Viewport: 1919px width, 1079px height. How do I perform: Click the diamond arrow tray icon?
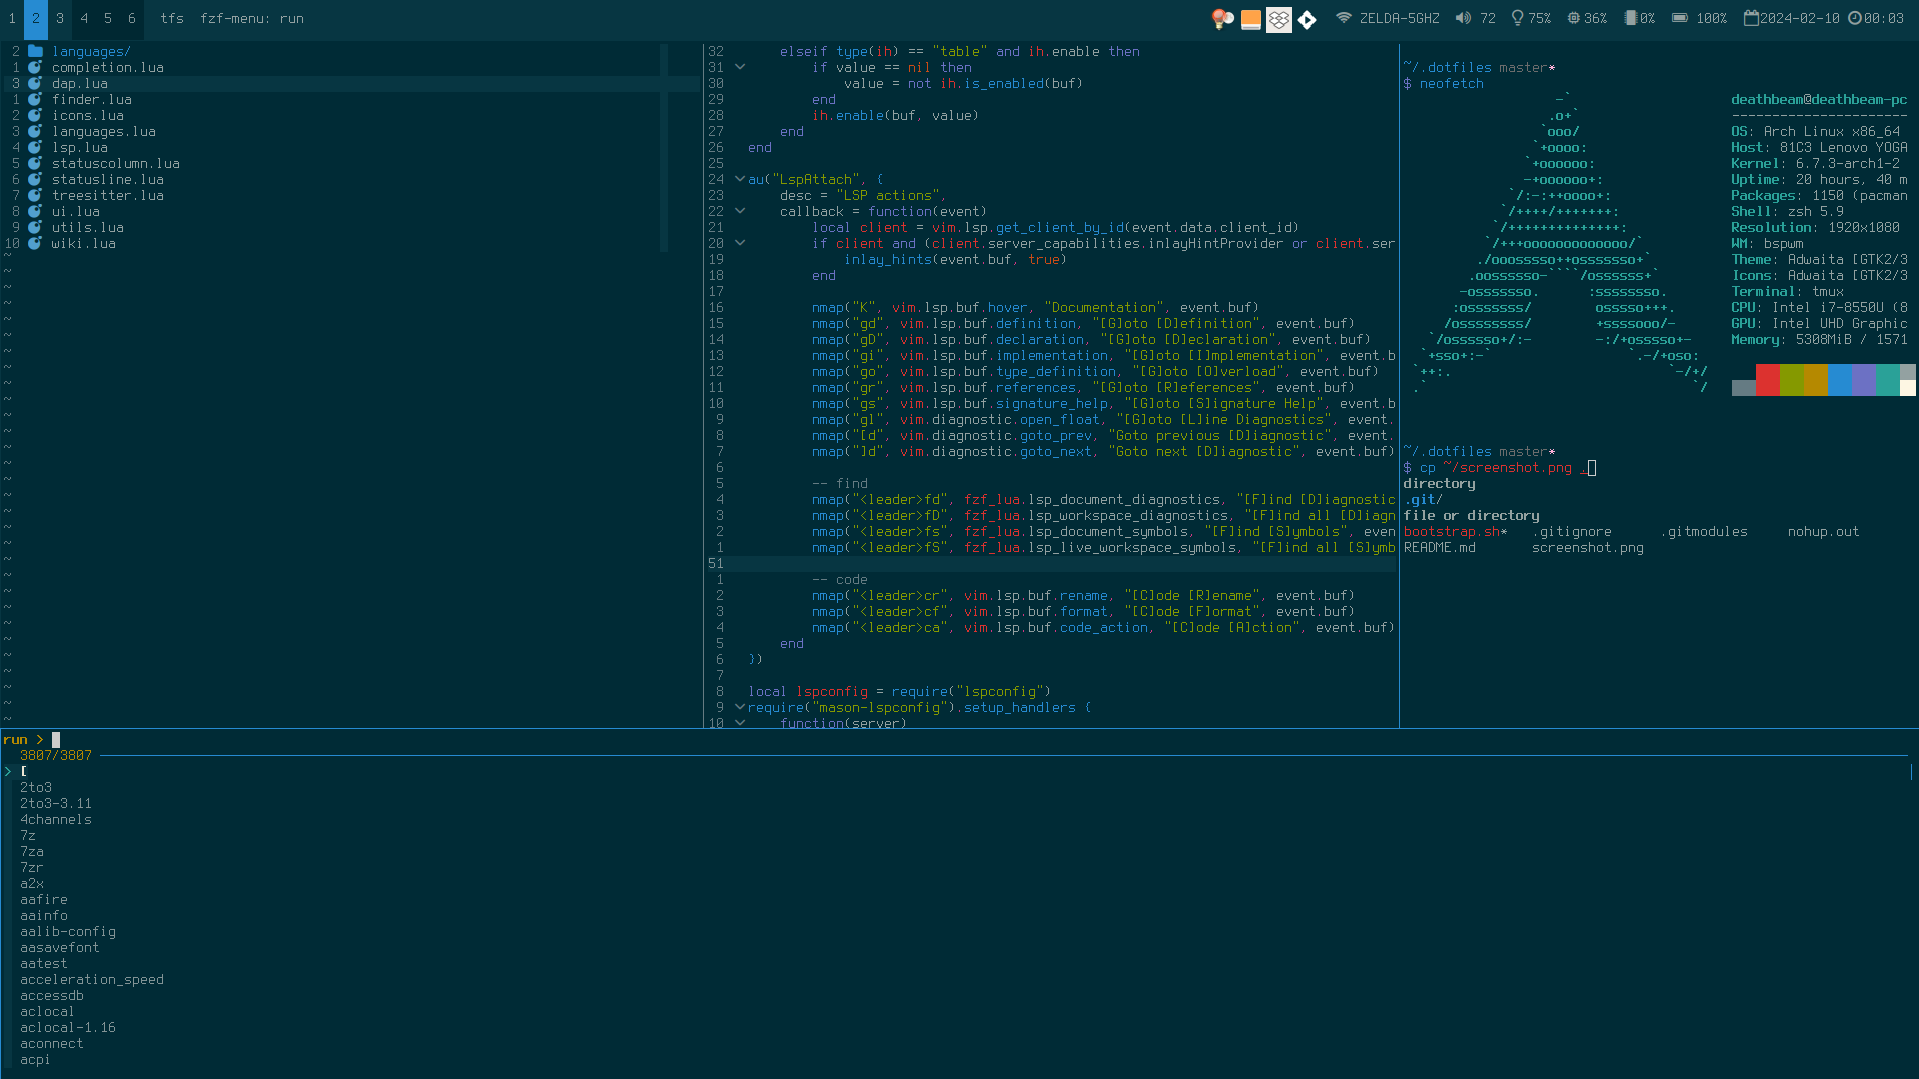coord(1307,19)
